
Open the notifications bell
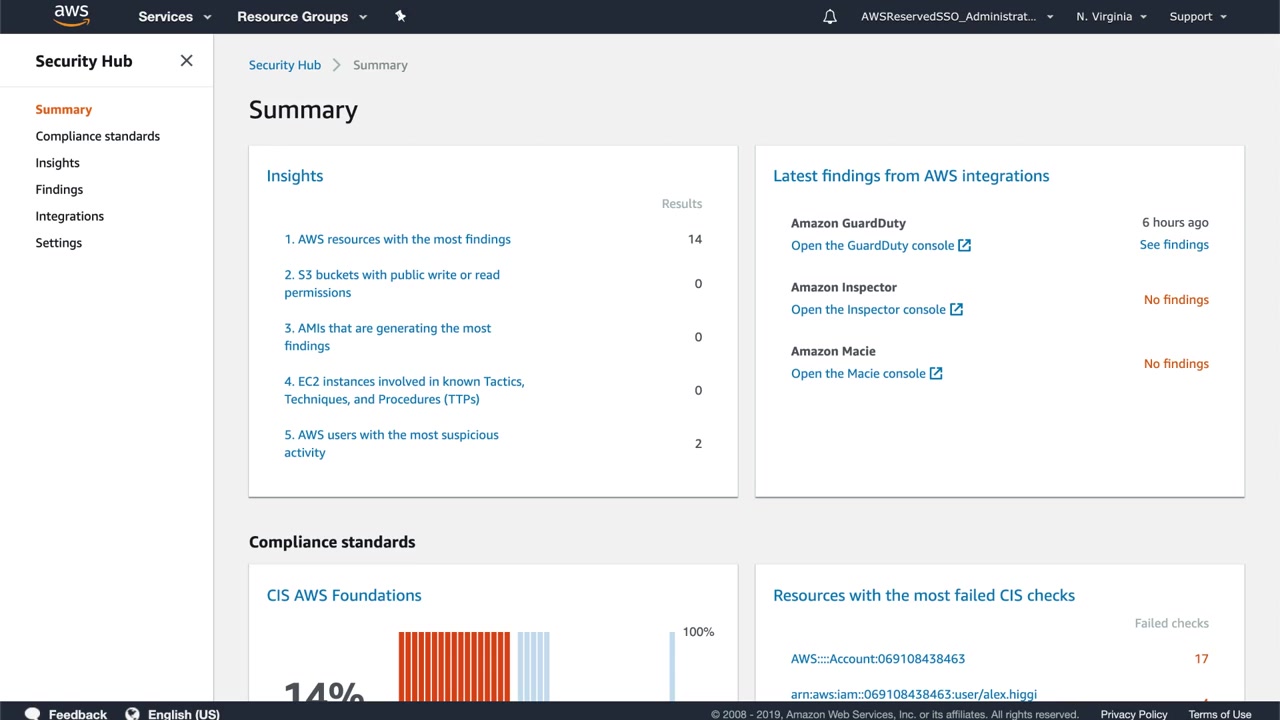tap(829, 17)
